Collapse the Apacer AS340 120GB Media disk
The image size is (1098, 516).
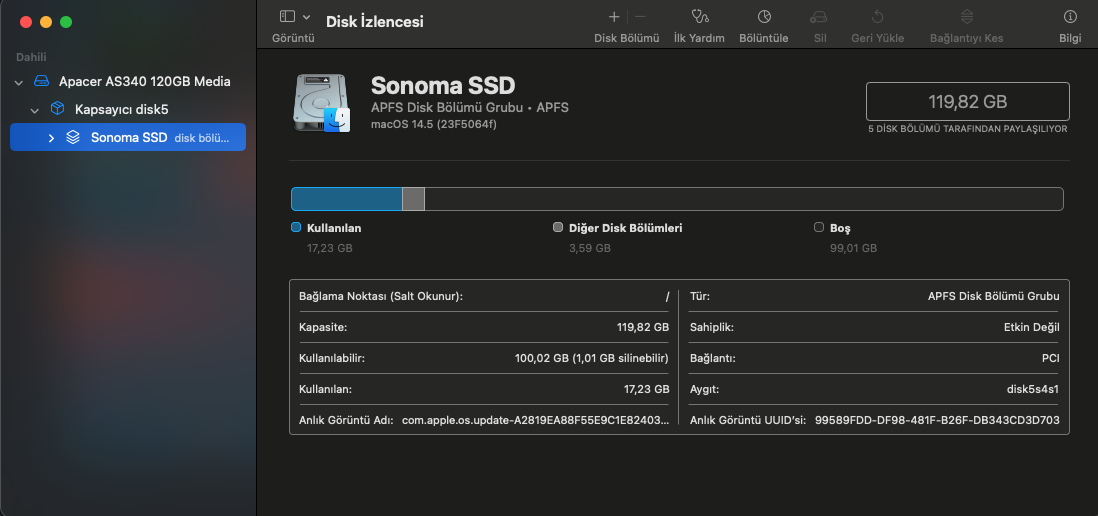(19, 81)
